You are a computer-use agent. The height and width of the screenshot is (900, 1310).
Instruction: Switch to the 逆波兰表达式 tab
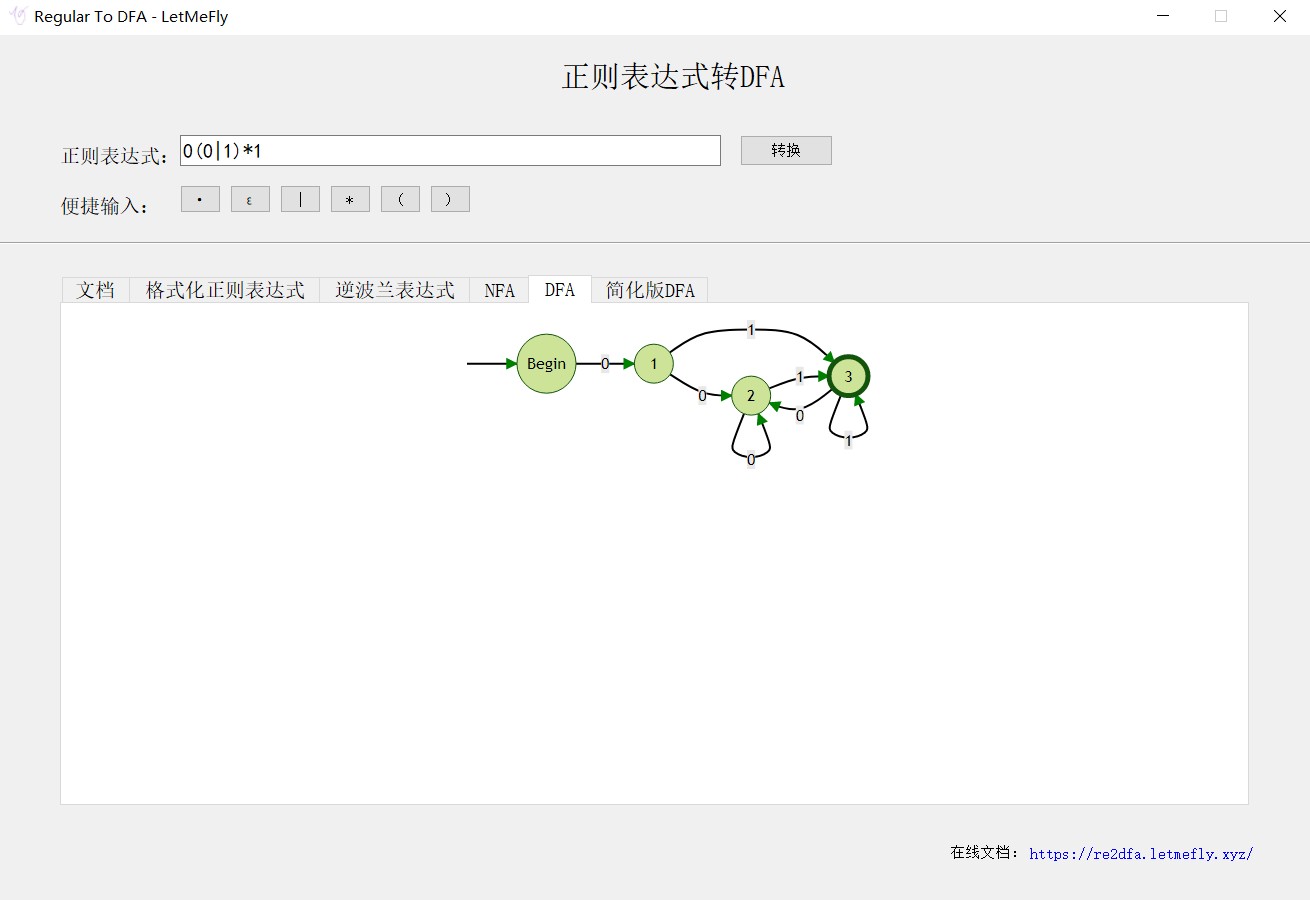coord(395,290)
